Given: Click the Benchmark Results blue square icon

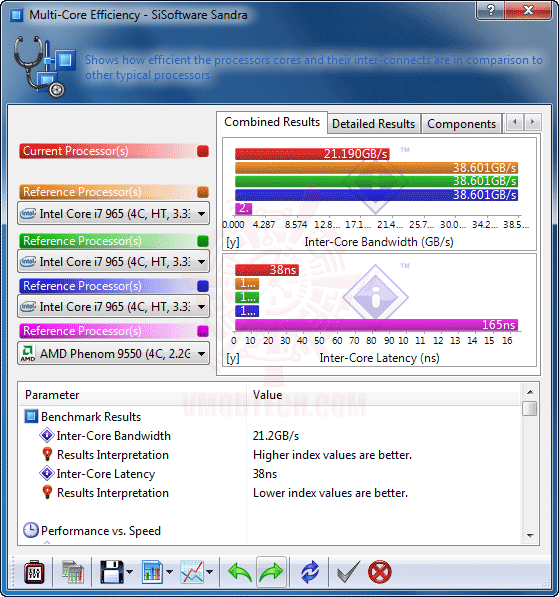Looking at the screenshot, I should [x=31, y=417].
